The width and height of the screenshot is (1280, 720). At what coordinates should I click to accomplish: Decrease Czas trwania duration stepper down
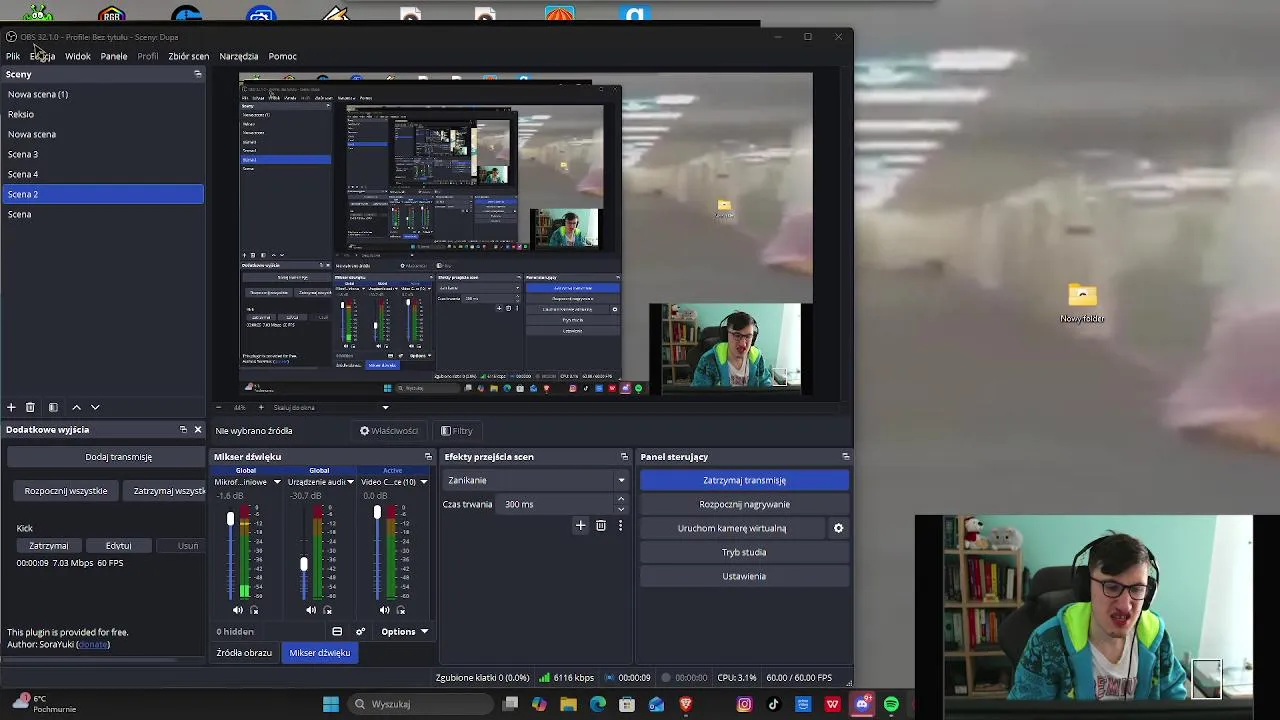pos(621,509)
